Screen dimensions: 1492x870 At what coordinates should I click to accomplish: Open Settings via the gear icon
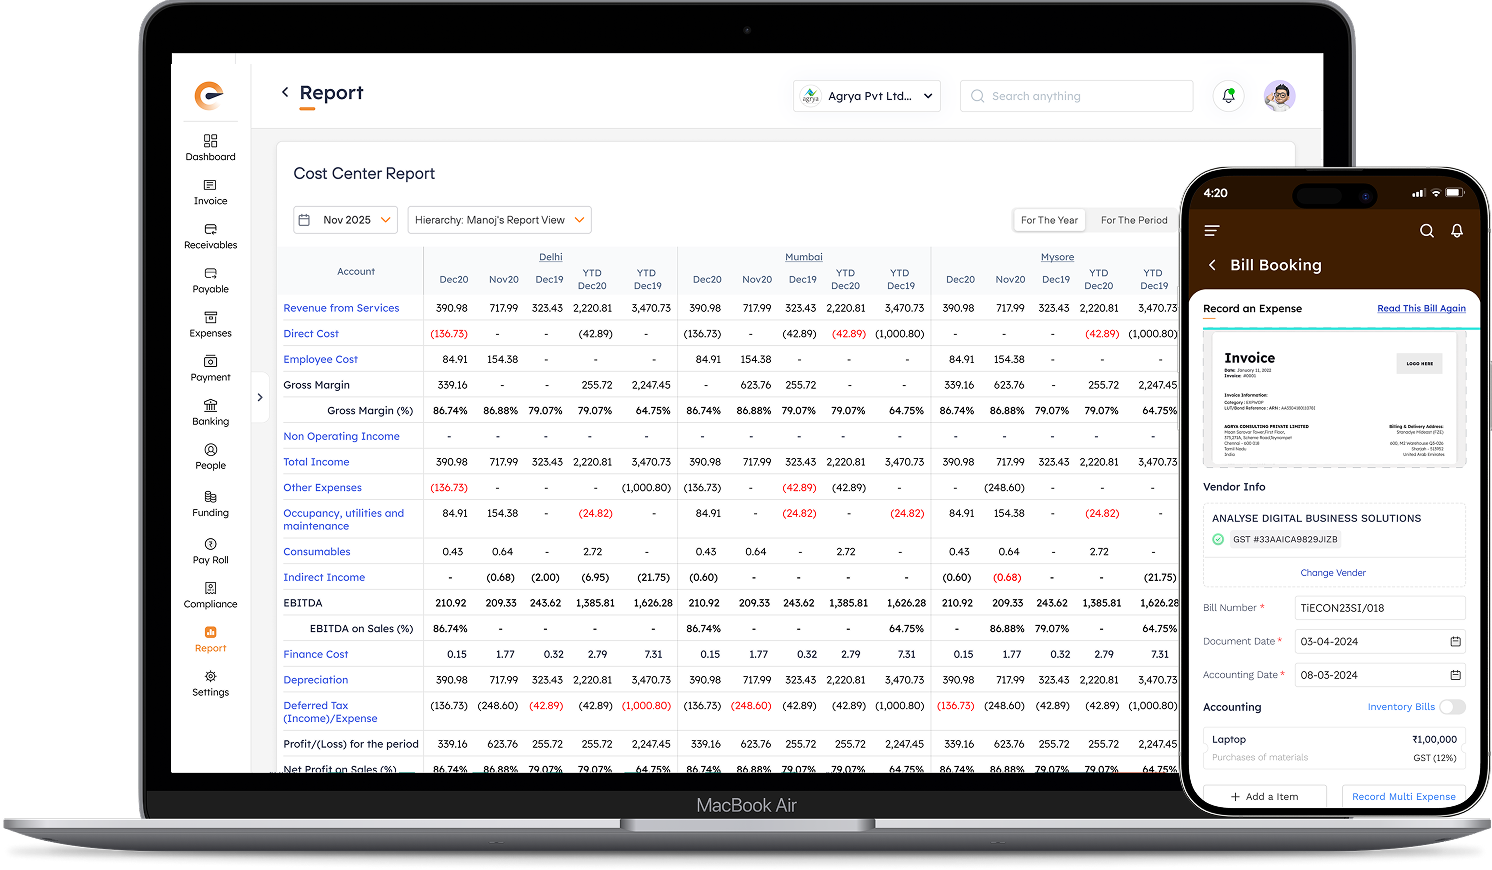coord(210,677)
